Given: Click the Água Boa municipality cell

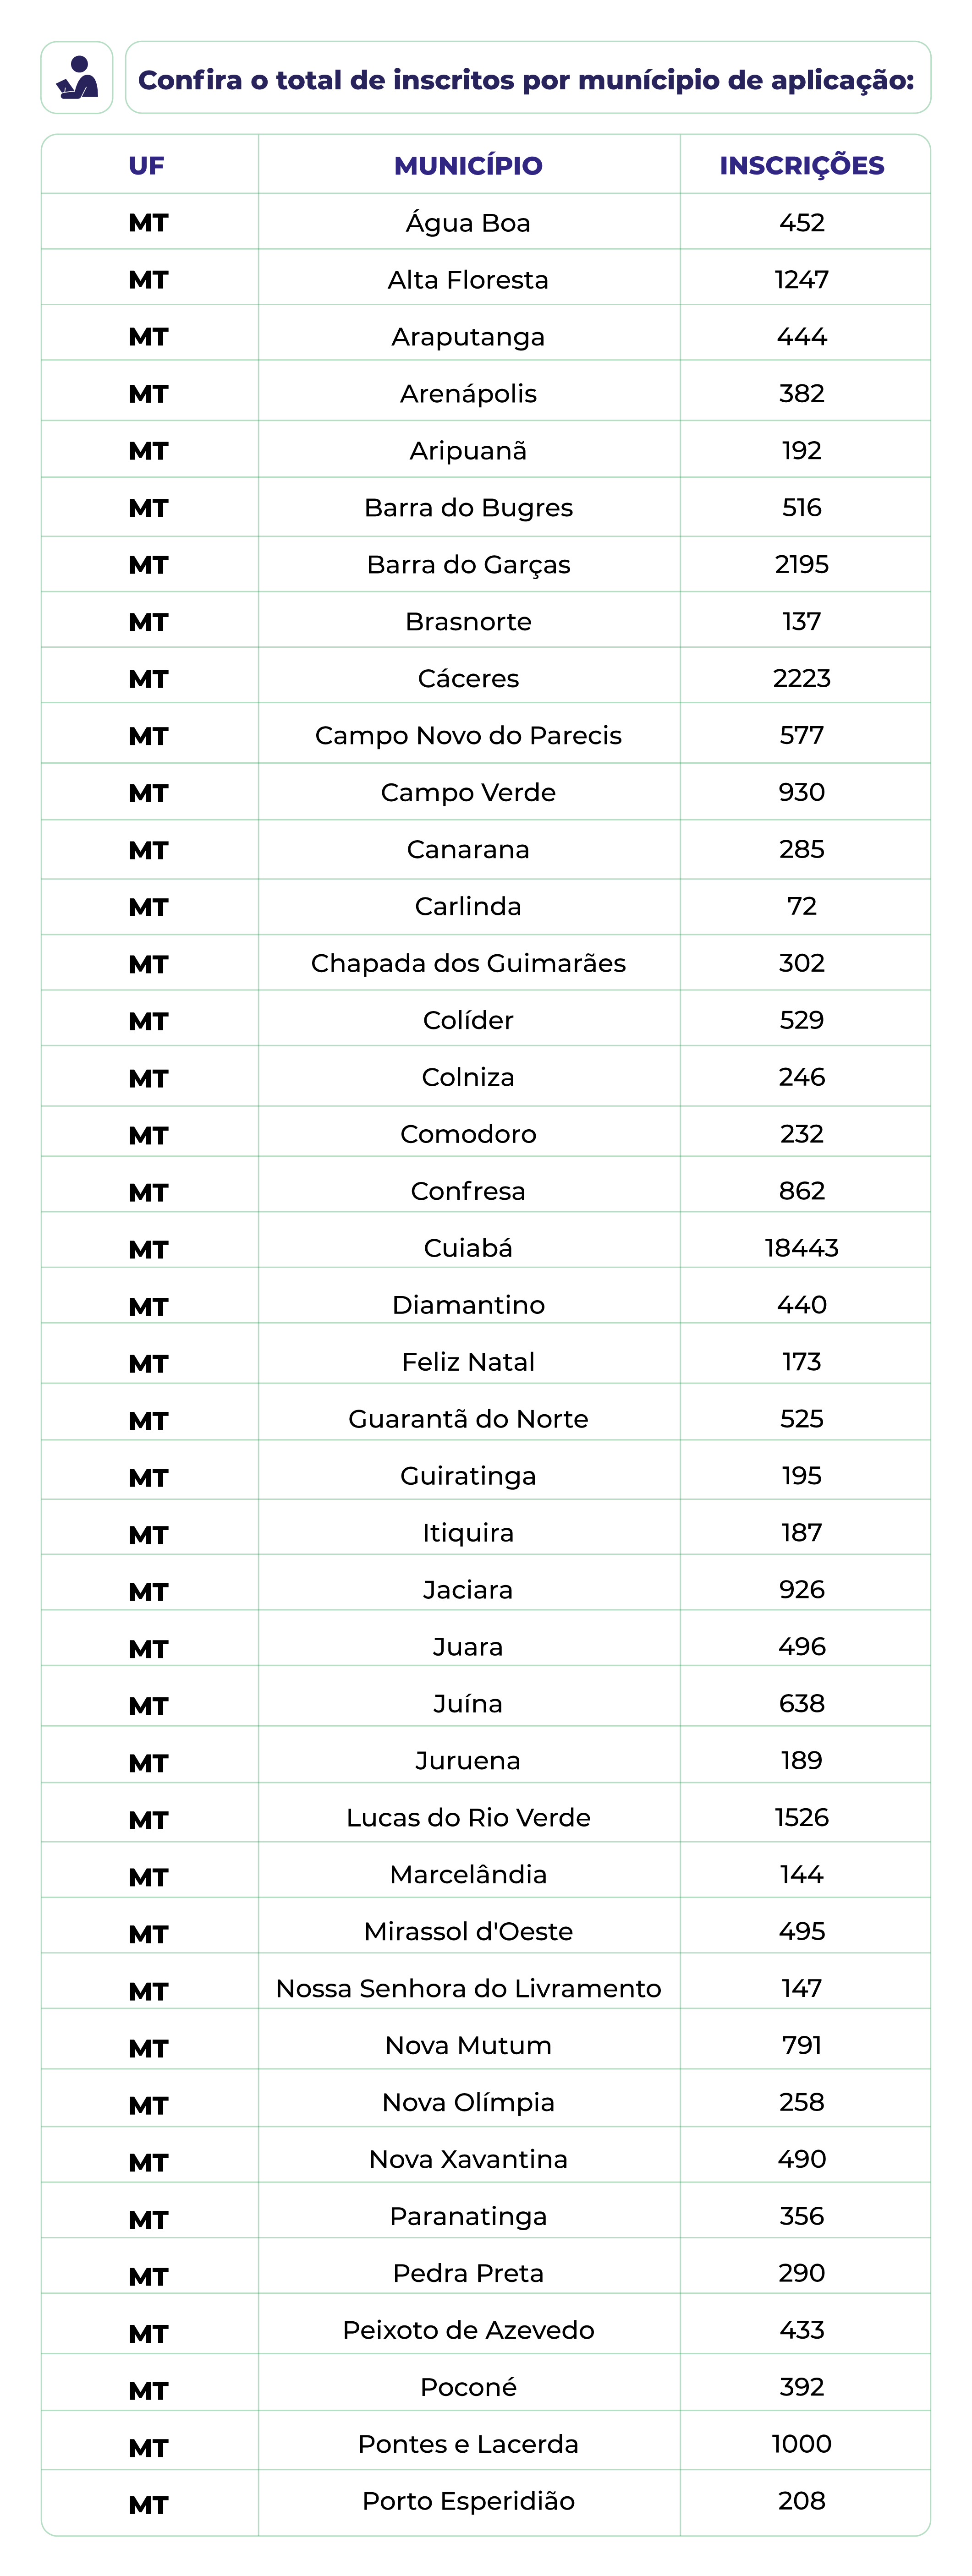Looking at the screenshot, I should (x=468, y=223).
